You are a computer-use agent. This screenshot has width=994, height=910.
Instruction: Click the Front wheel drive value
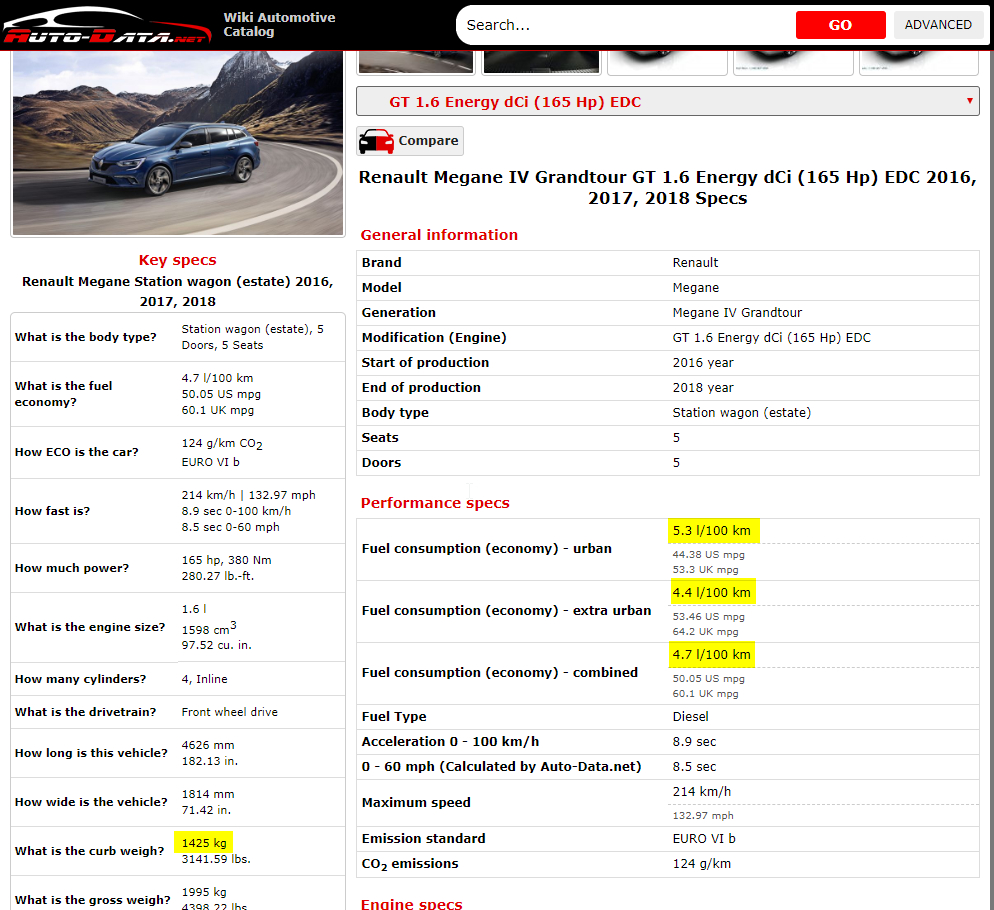[x=229, y=712]
